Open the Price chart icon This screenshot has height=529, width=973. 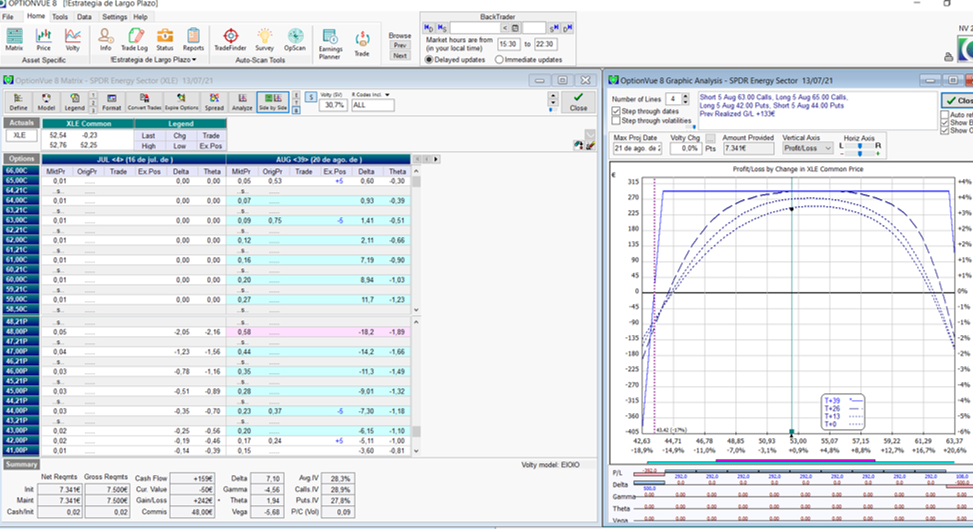(x=43, y=40)
